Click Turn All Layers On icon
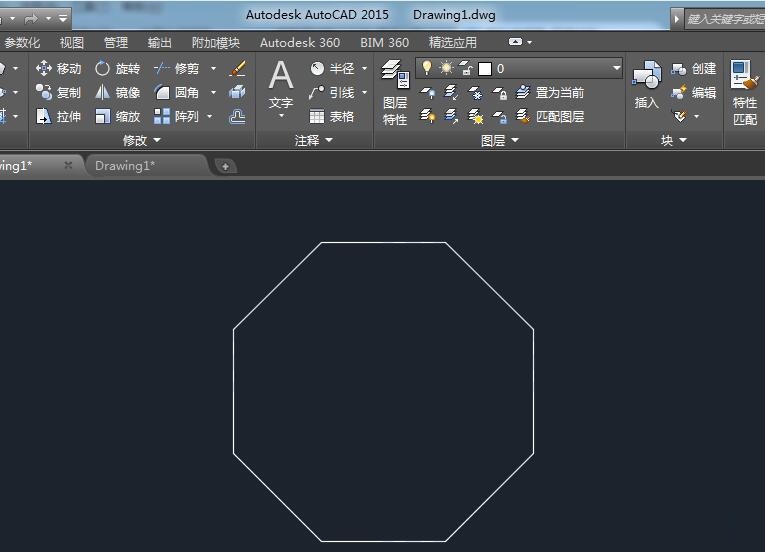Image resolution: width=765 pixels, height=552 pixels. (x=428, y=116)
